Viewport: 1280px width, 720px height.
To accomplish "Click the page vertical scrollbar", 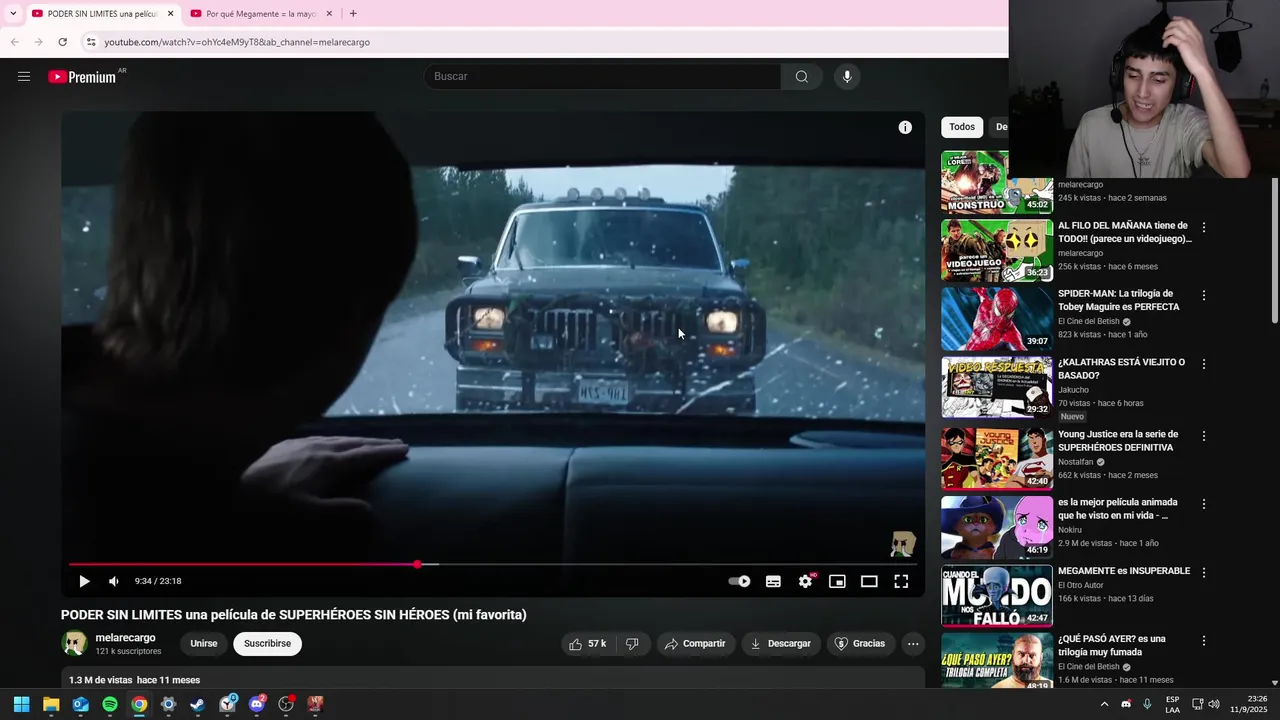I will 1275,250.
